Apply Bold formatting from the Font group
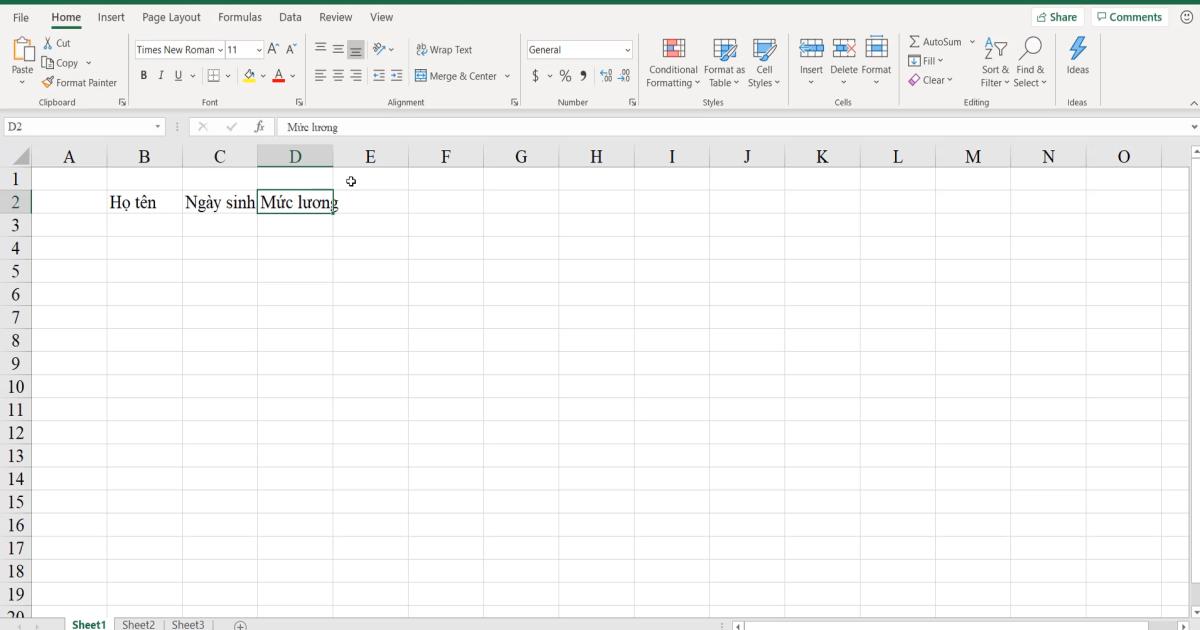1200x630 pixels. pos(143,75)
